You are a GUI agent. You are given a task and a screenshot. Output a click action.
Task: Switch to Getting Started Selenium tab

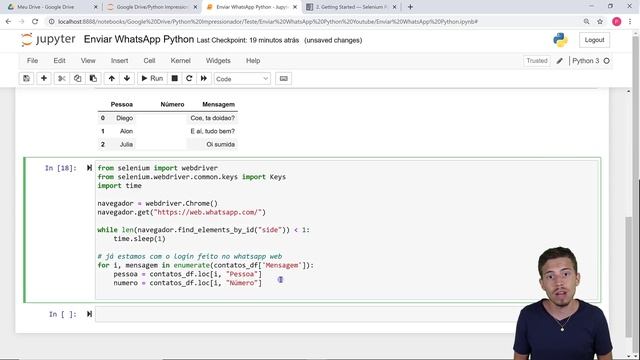tap(350, 7)
